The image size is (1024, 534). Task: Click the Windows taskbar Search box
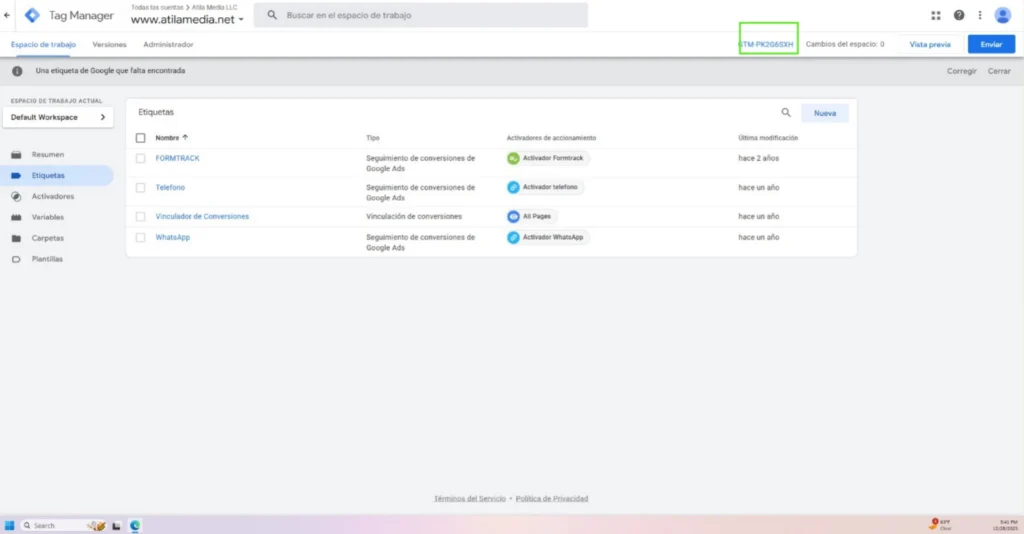[x=63, y=526]
